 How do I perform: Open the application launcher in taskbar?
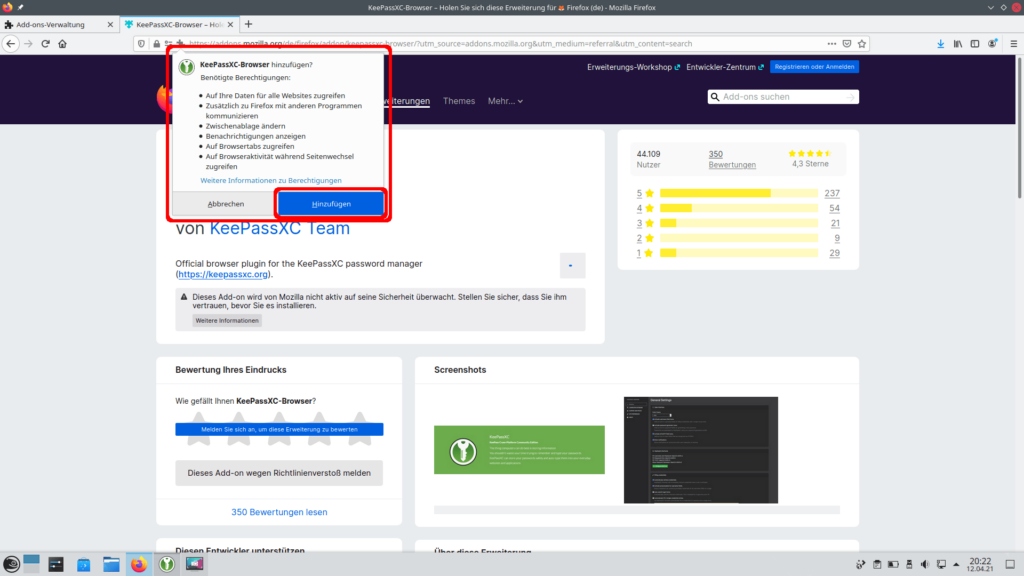(11, 564)
